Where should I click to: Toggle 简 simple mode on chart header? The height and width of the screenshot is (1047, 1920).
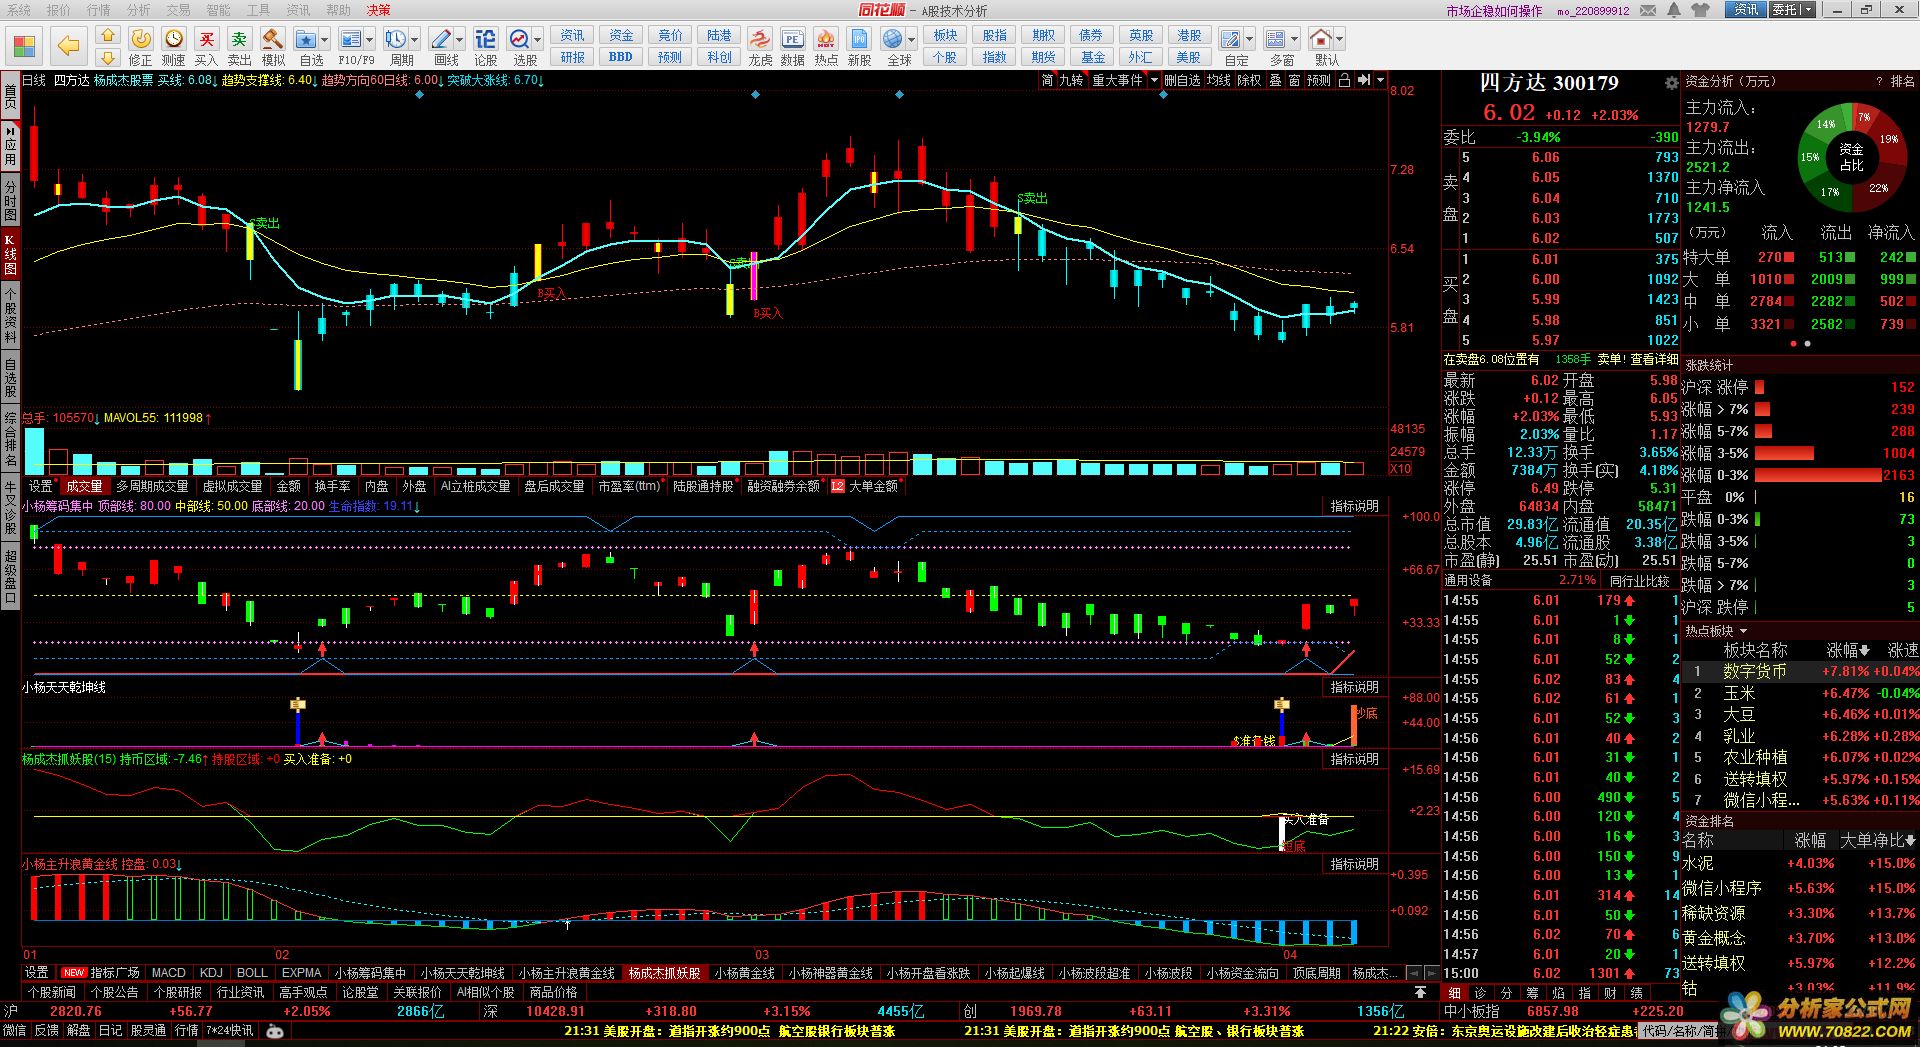pos(1047,80)
